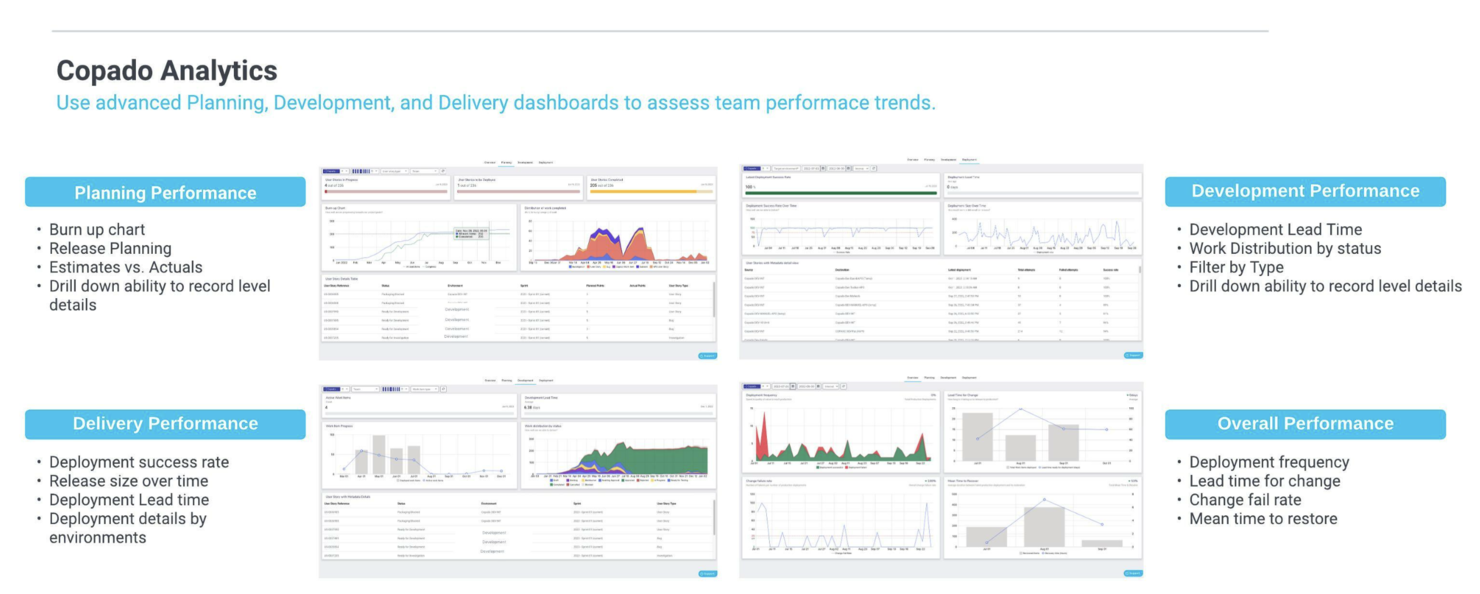Click the export icon on the Overall Performance dashboard
Viewport: 1480px width, 594px height.
pyautogui.click(x=1133, y=573)
